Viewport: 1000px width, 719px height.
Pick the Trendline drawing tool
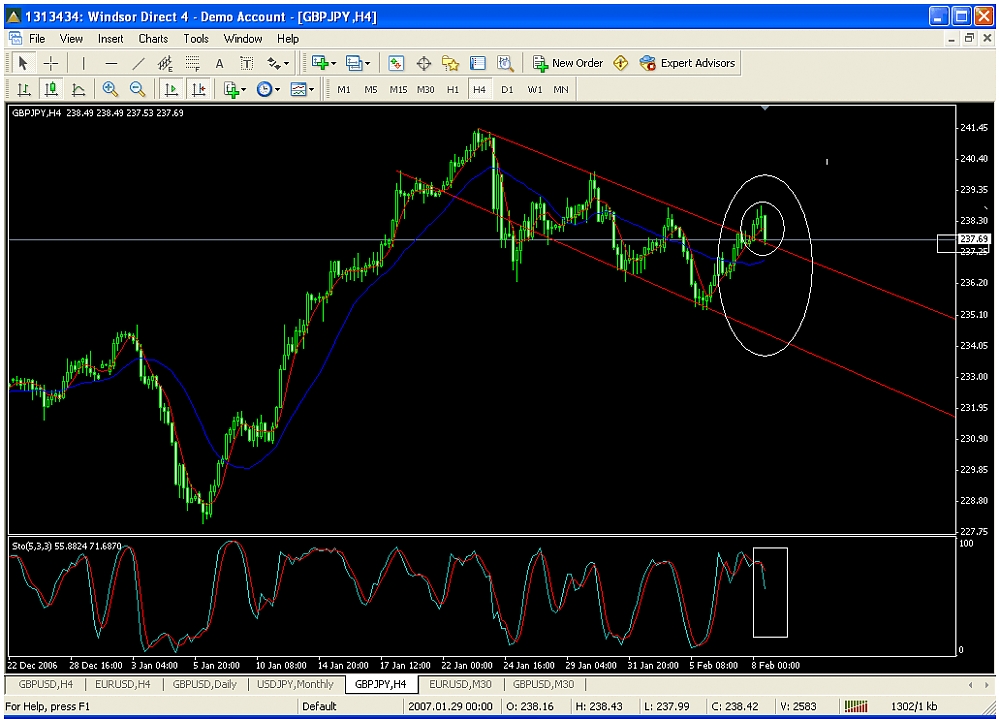pyautogui.click(x=139, y=63)
